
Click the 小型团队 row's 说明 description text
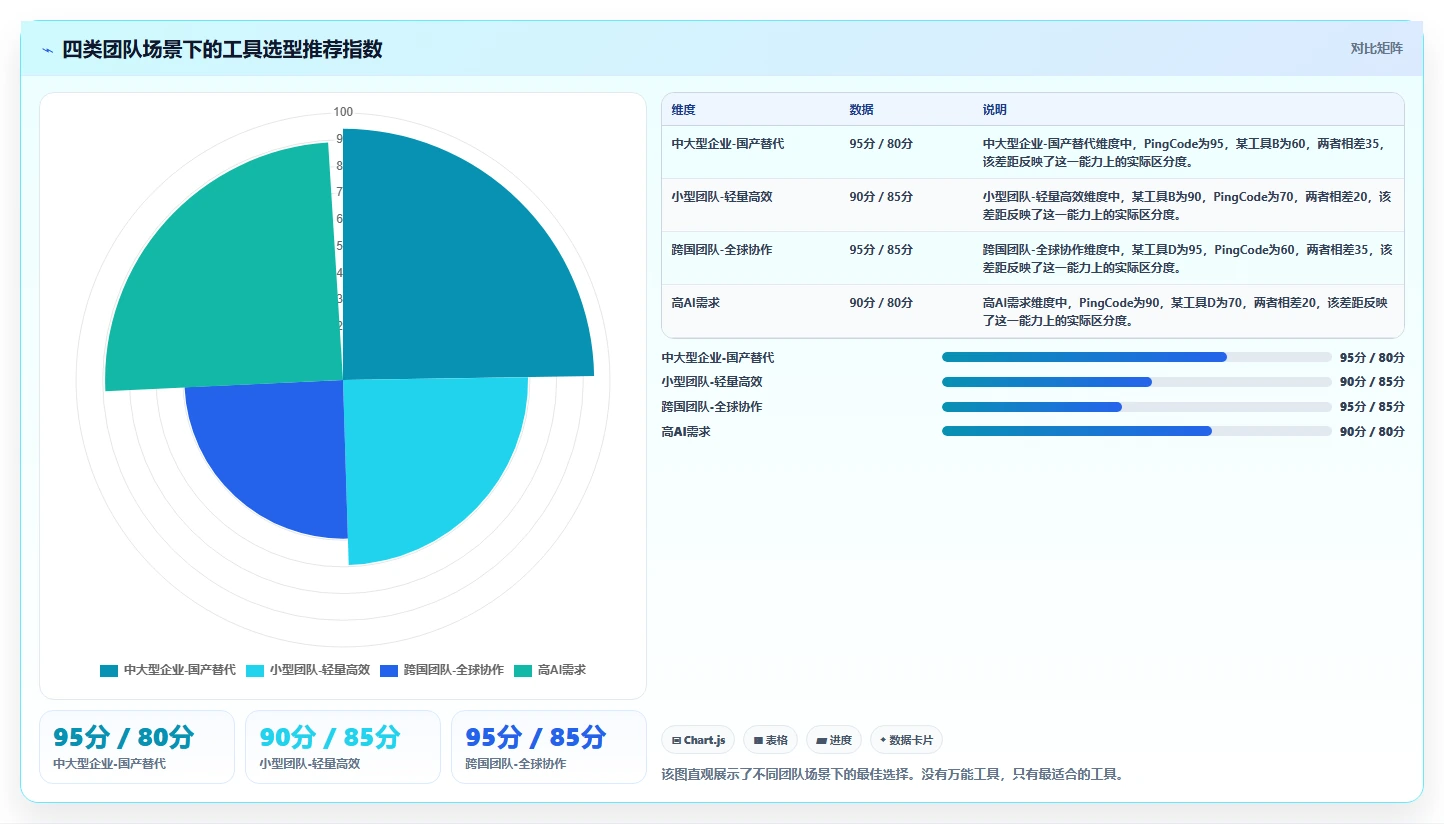(1187, 205)
